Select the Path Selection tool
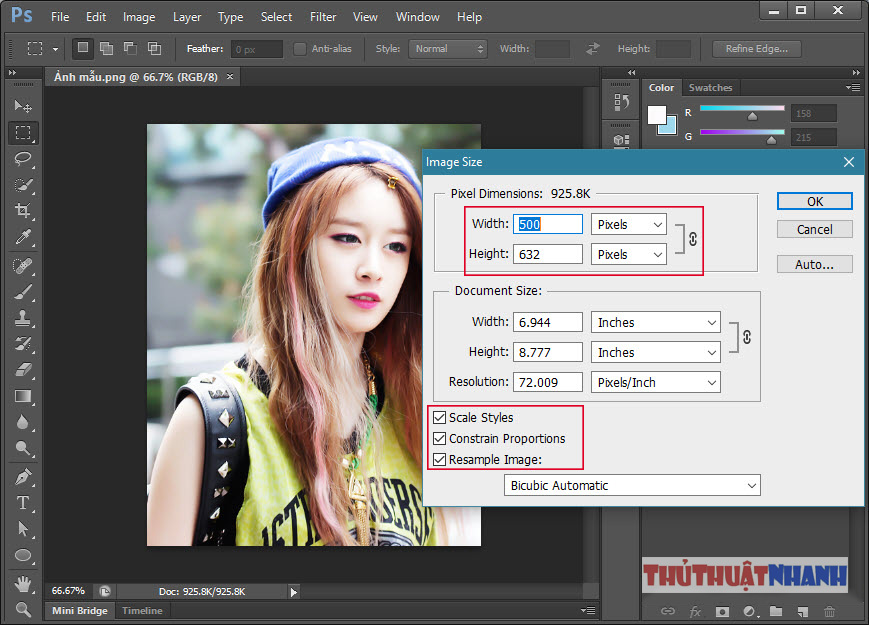 click(x=23, y=529)
